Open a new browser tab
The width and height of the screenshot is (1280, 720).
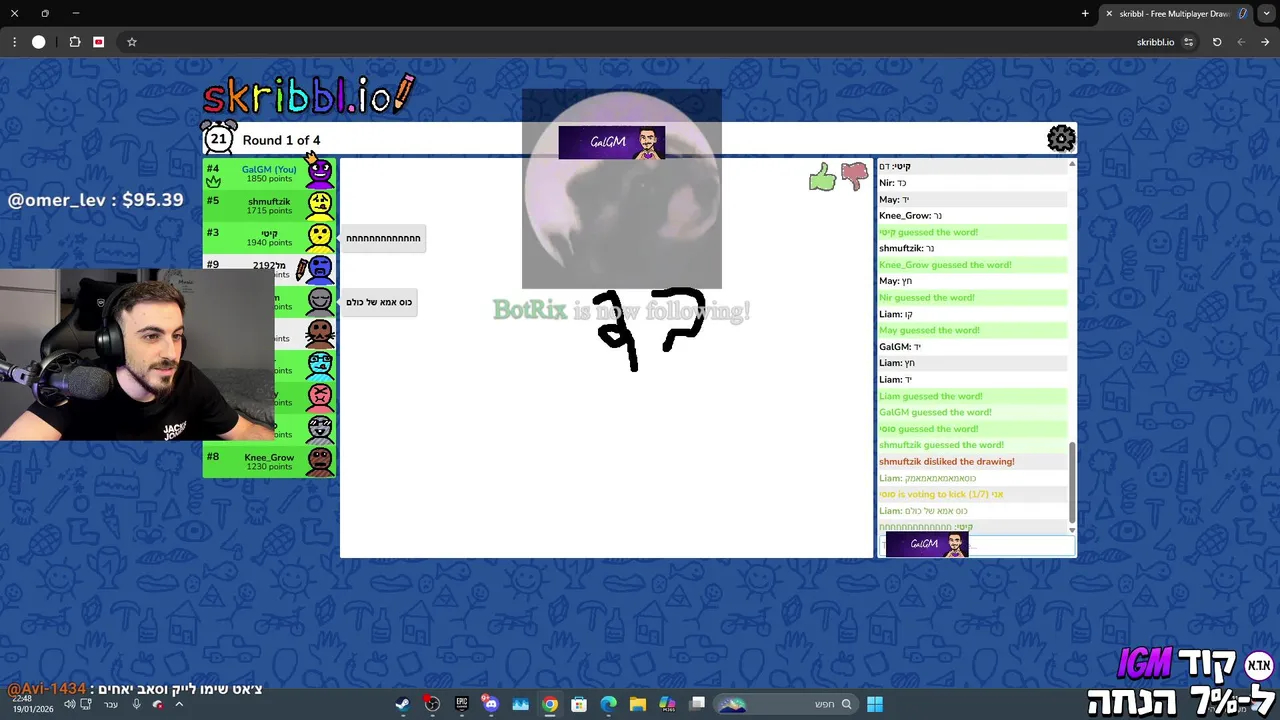click(x=1085, y=13)
